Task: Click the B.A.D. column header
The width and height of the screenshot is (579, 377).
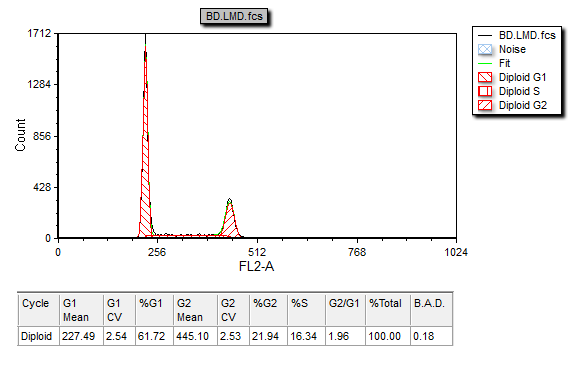Action: (x=431, y=309)
